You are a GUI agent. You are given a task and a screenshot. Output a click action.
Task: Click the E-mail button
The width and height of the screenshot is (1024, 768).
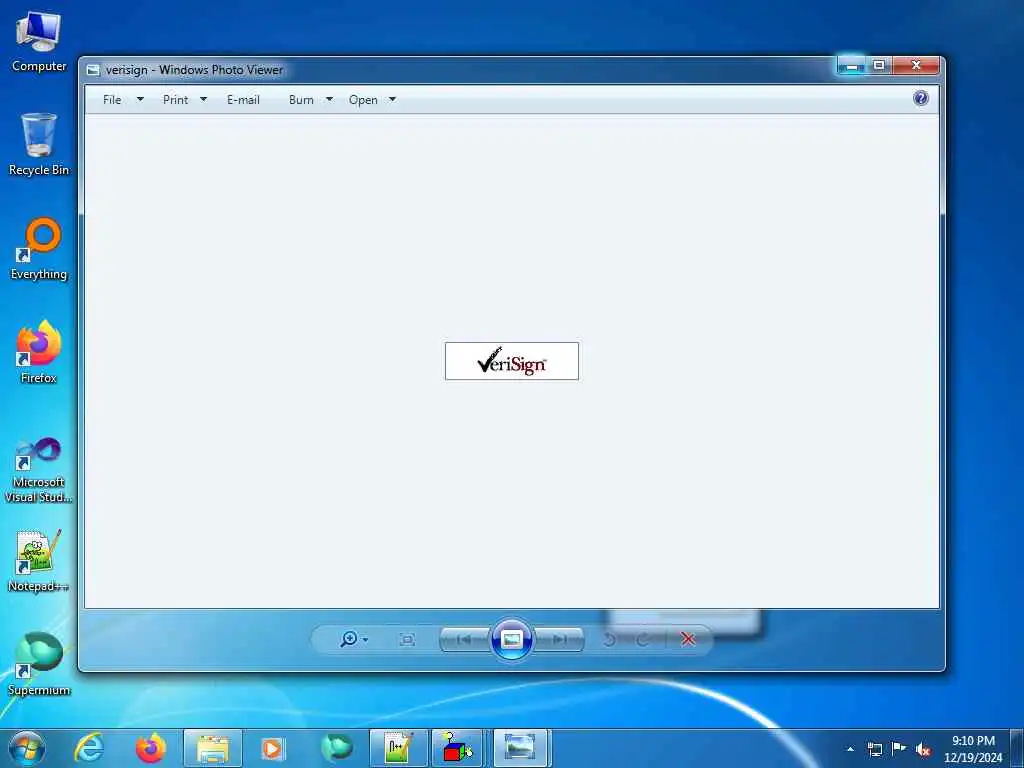pyautogui.click(x=243, y=100)
